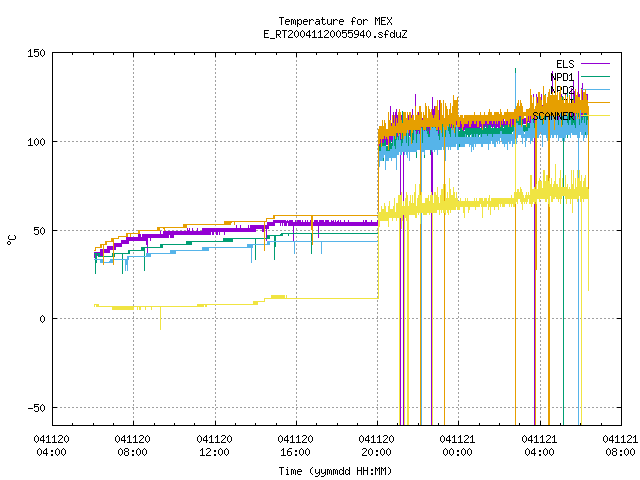Select the NPD1 legend label
This screenshot has height=480, width=640.
(x=562, y=77)
